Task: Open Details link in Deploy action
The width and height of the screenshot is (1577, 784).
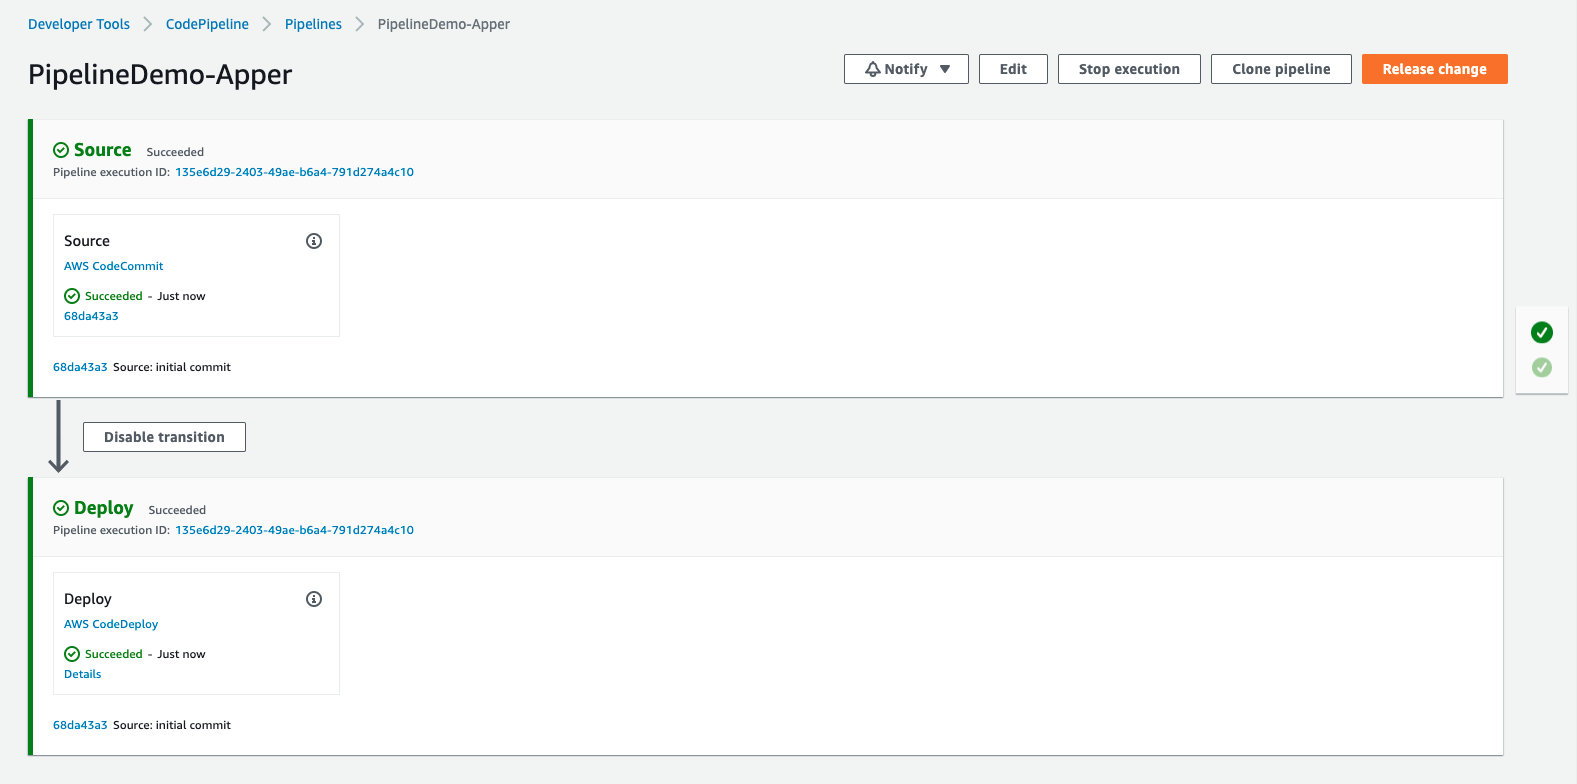Action: (x=83, y=674)
